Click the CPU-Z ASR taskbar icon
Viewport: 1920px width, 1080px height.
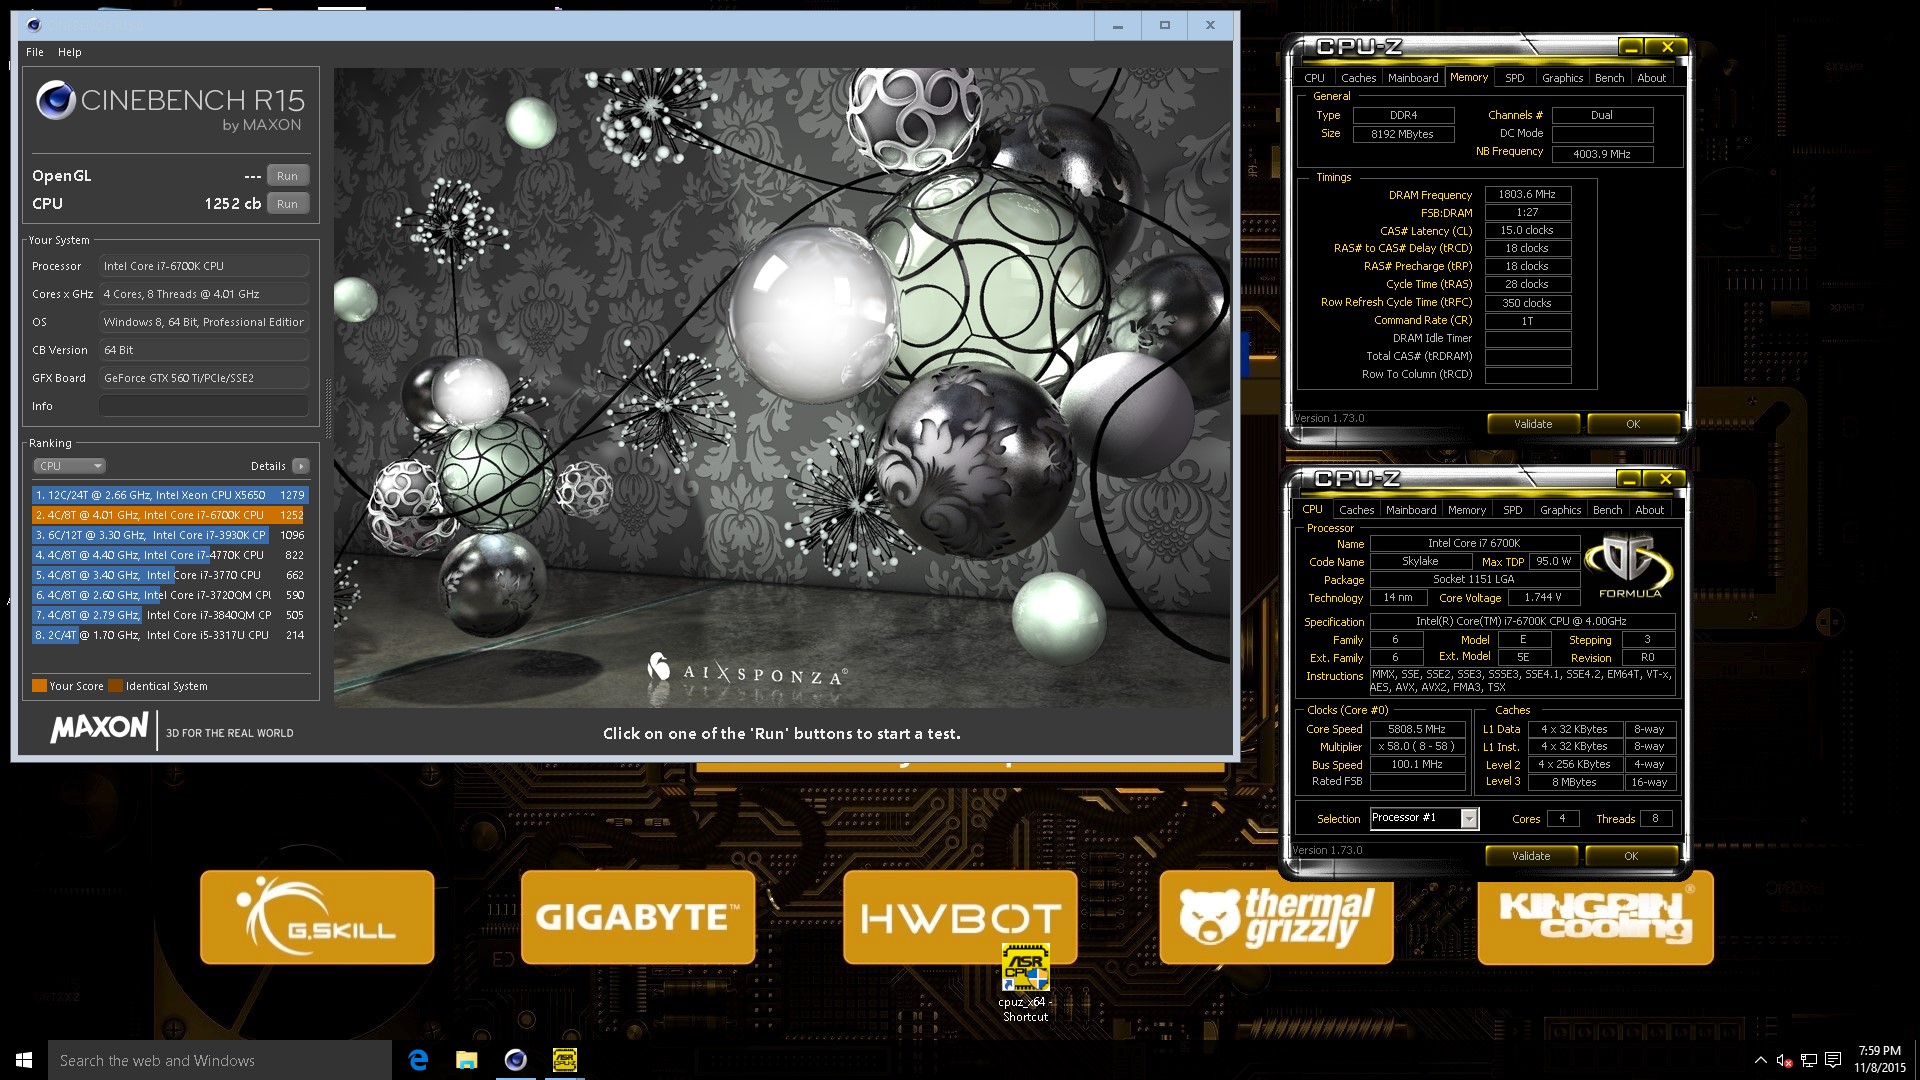[565, 1060]
